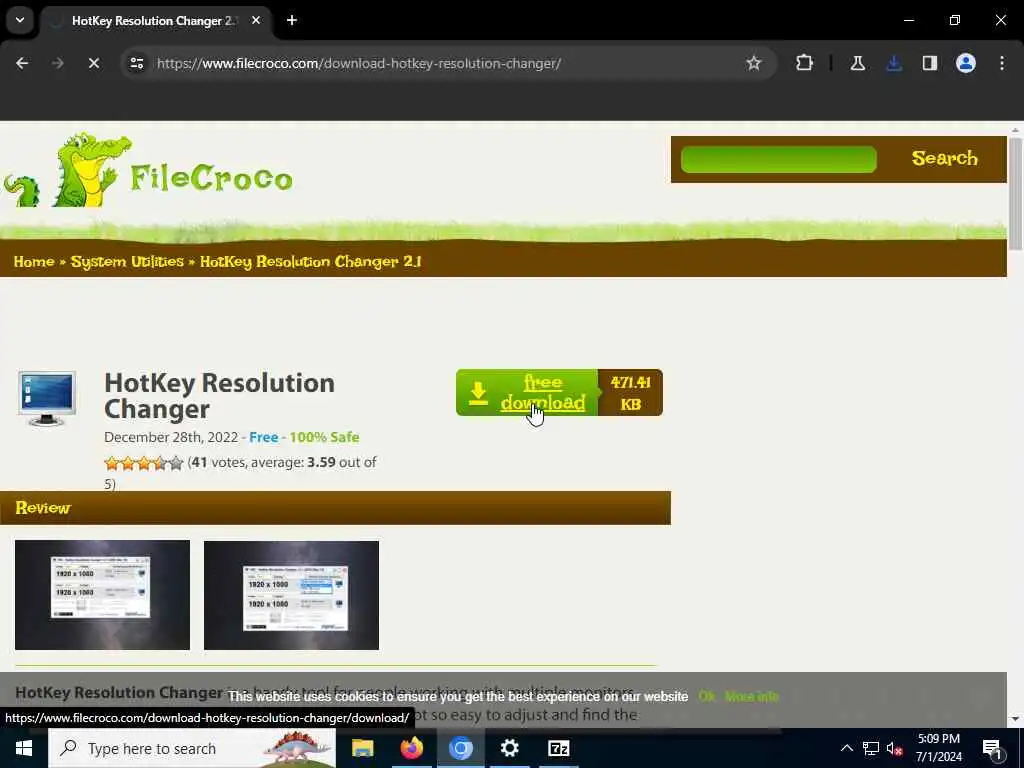Click the star rating widget
Screen dimensions: 1024x768
[x=144, y=463]
